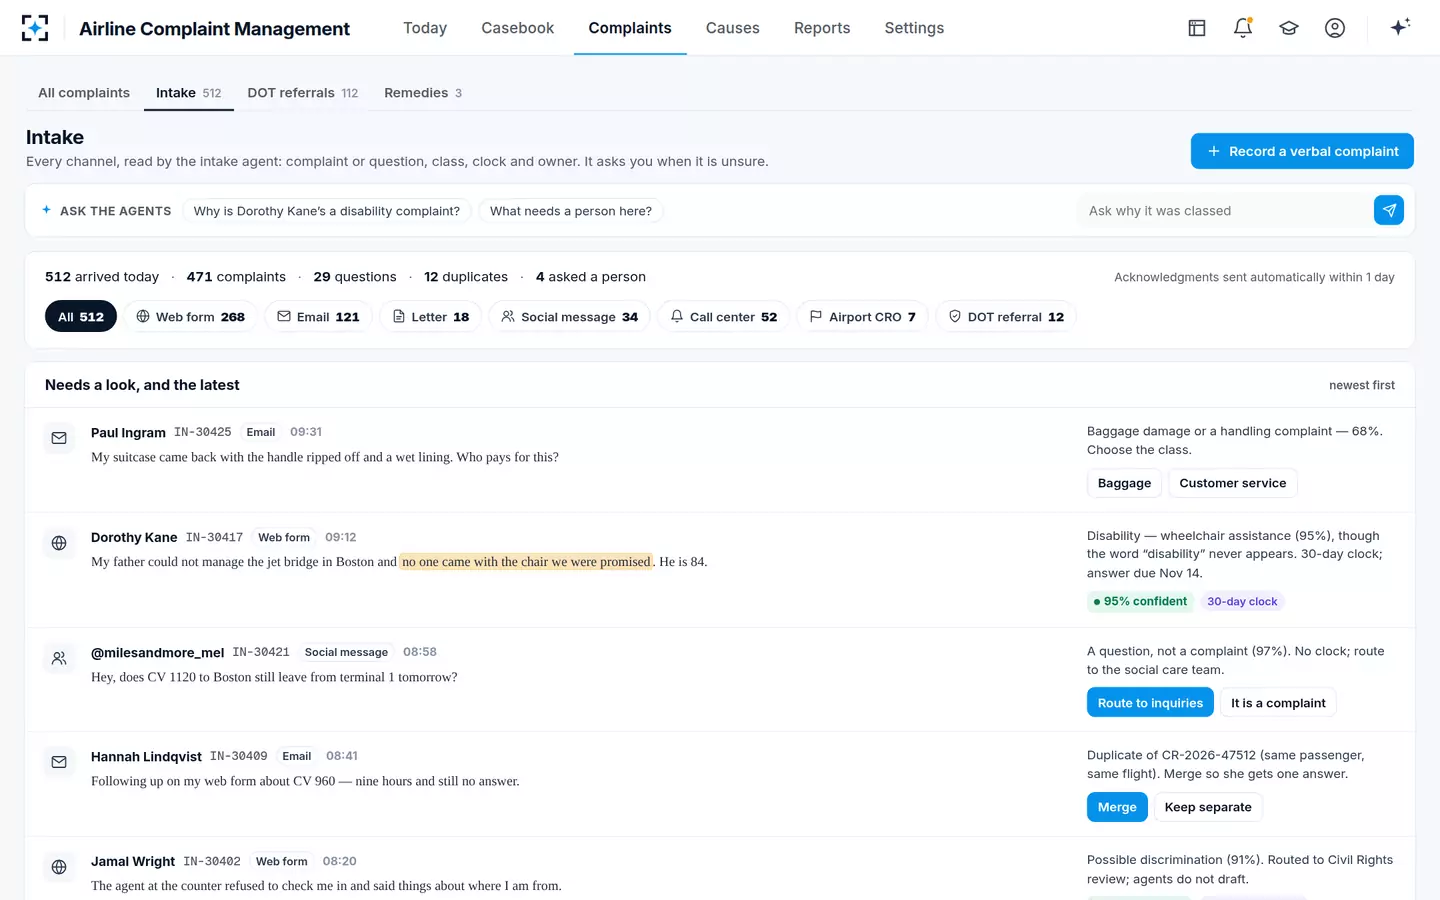This screenshot has width=1440, height=900.
Task: Click the Ask why it was classed field
Action: 1222,211
